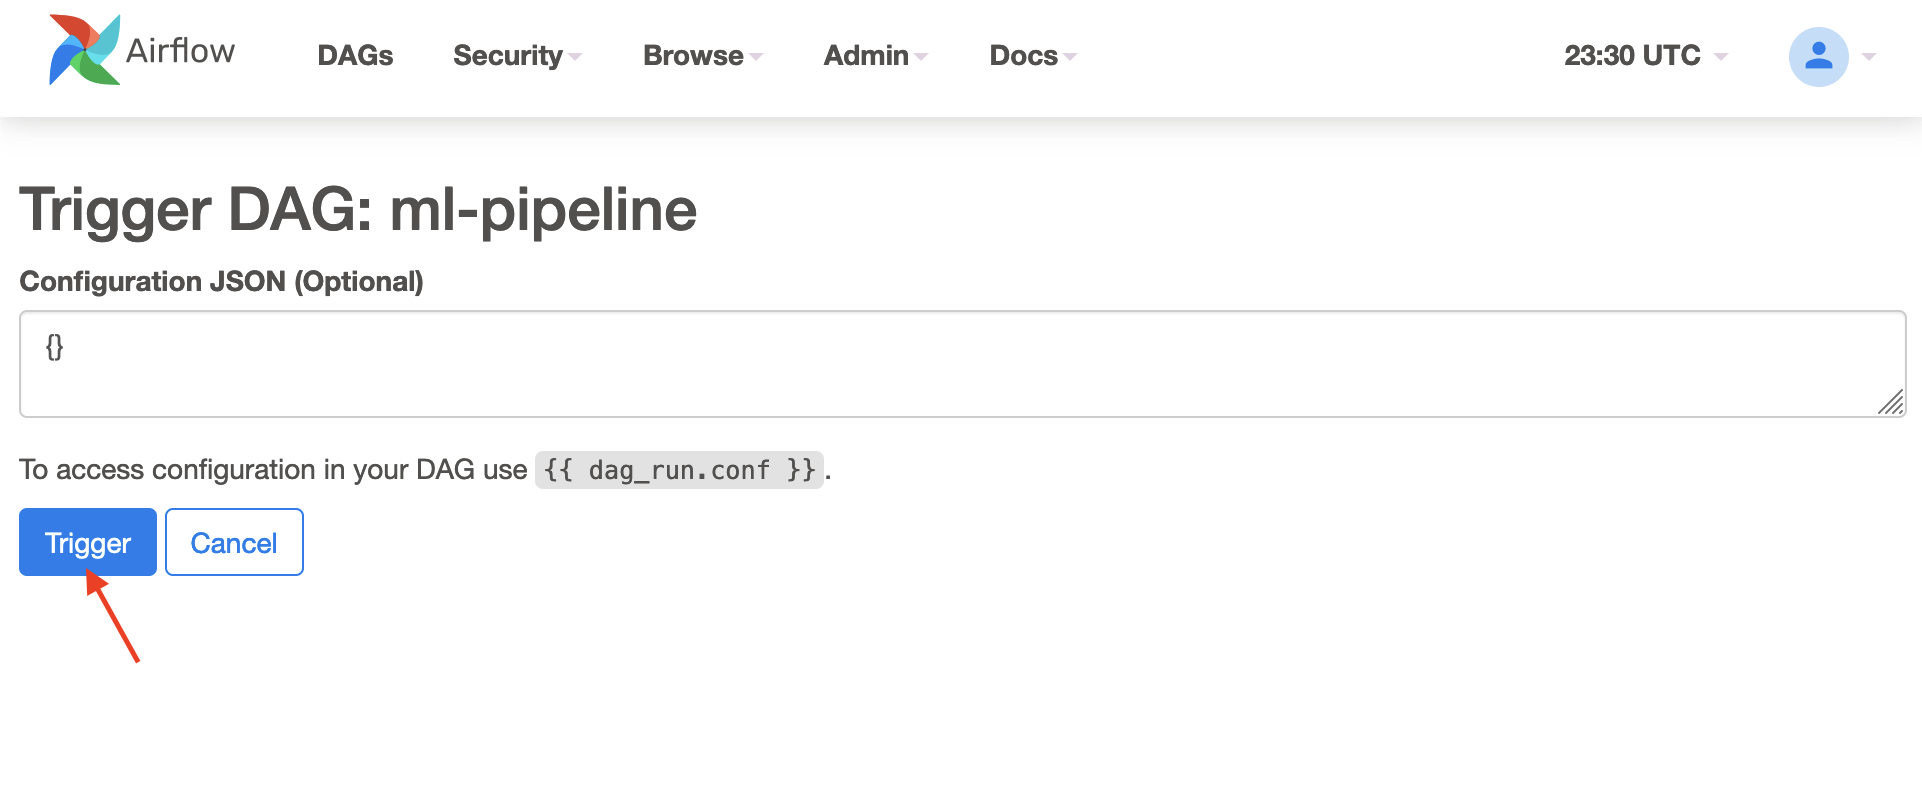This screenshot has height=790, width=1922.
Task: Click the Admin dropdown caret arrow
Action: click(x=921, y=58)
